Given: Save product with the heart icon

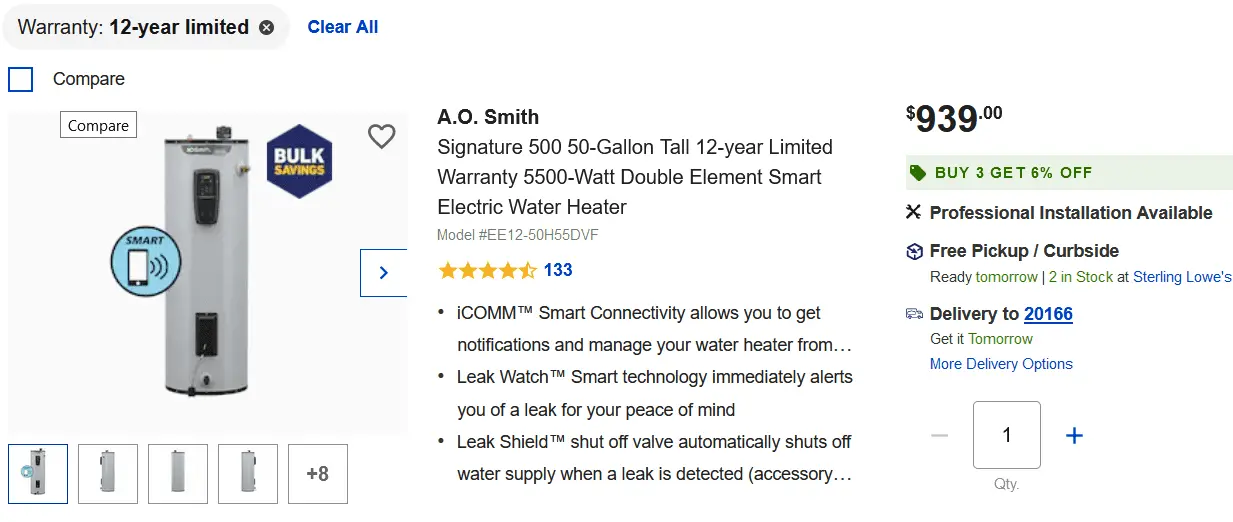Looking at the screenshot, I should 381,136.
